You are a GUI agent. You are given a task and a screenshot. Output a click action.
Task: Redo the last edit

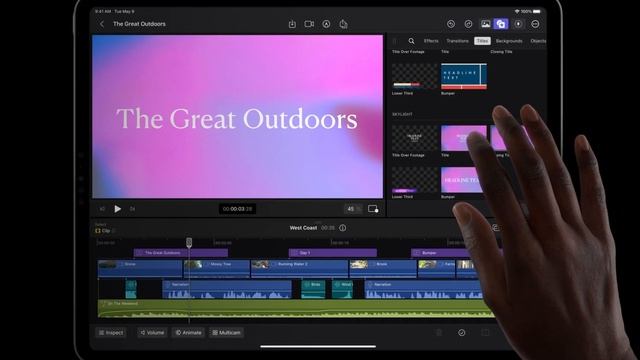click(x=468, y=24)
